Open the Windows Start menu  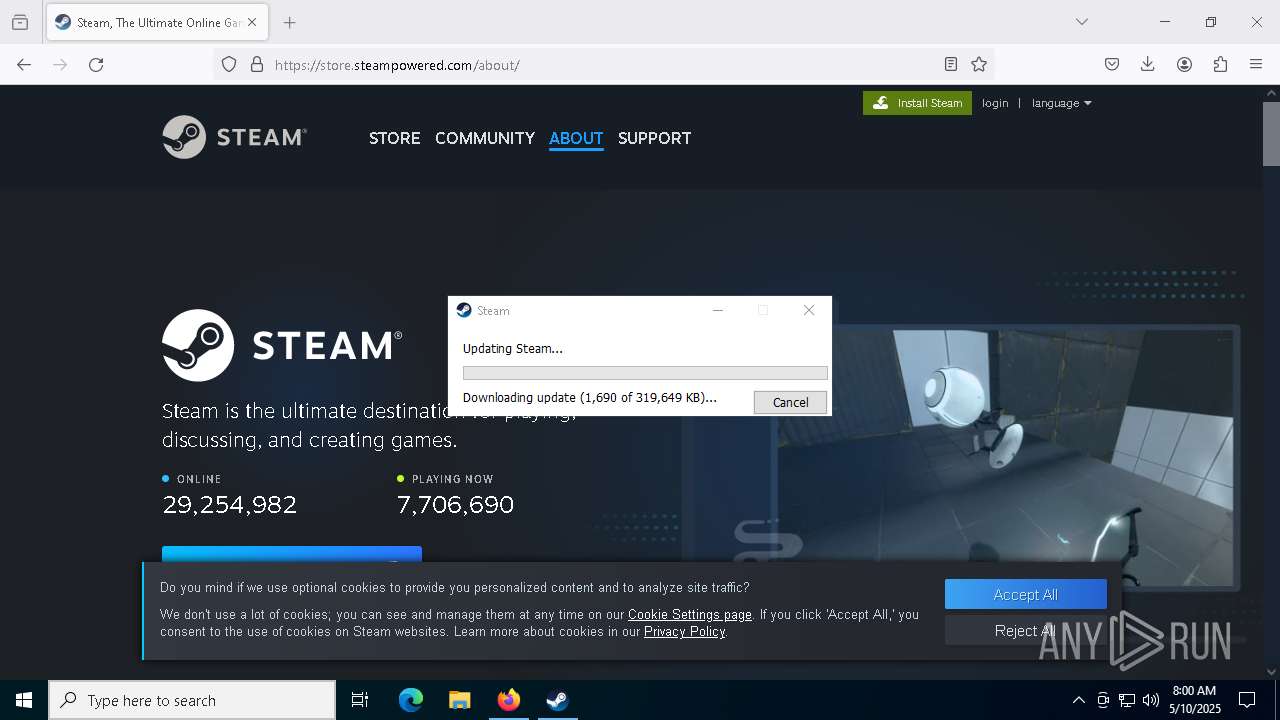point(24,700)
